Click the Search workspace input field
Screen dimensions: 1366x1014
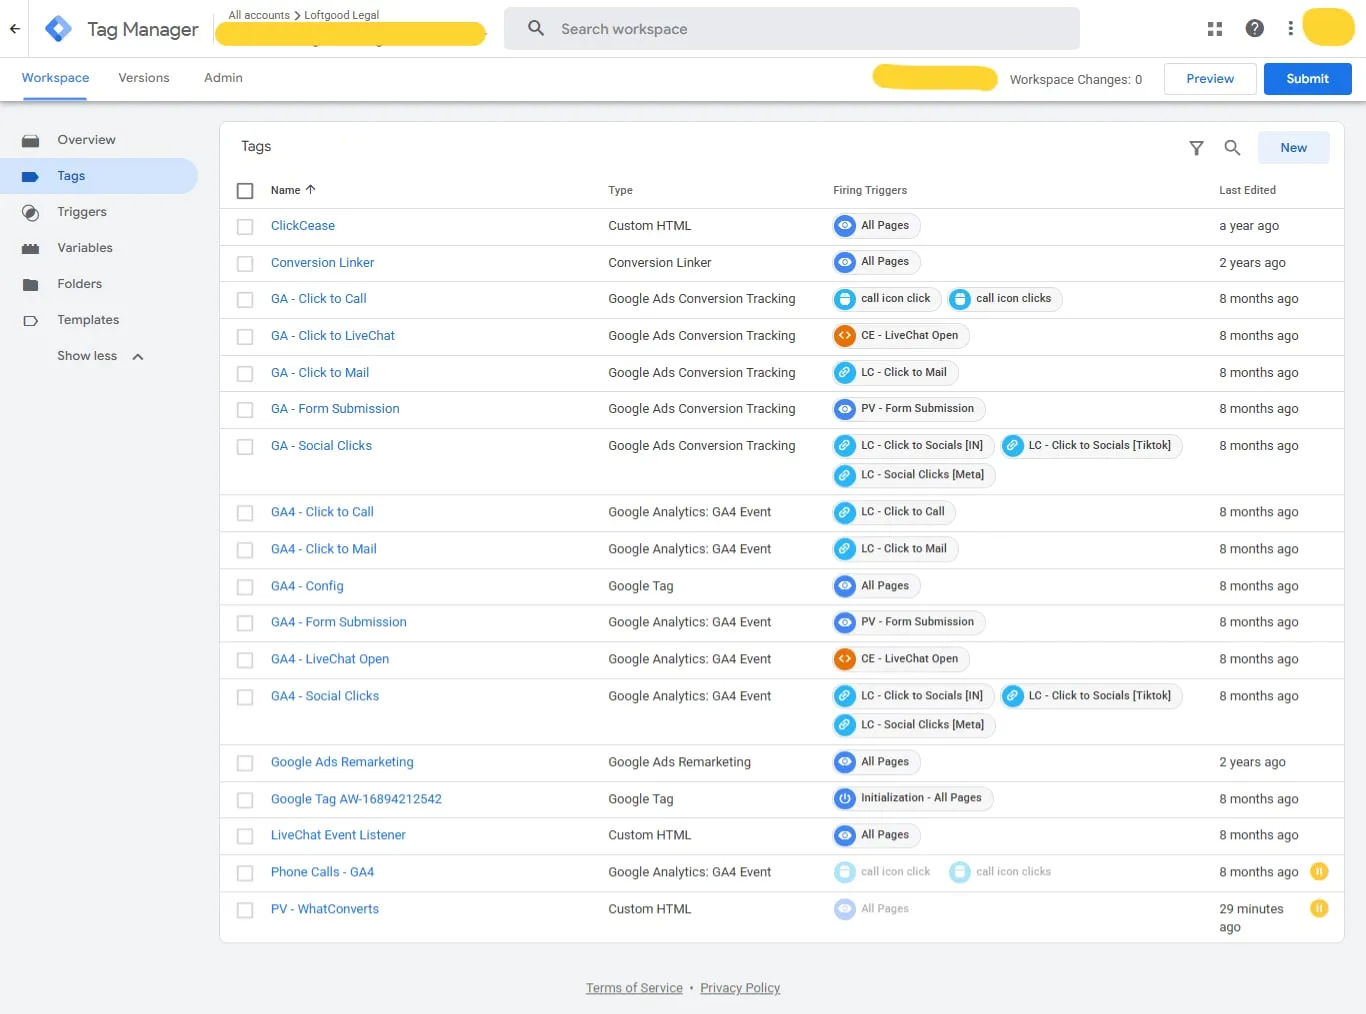tap(792, 29)
